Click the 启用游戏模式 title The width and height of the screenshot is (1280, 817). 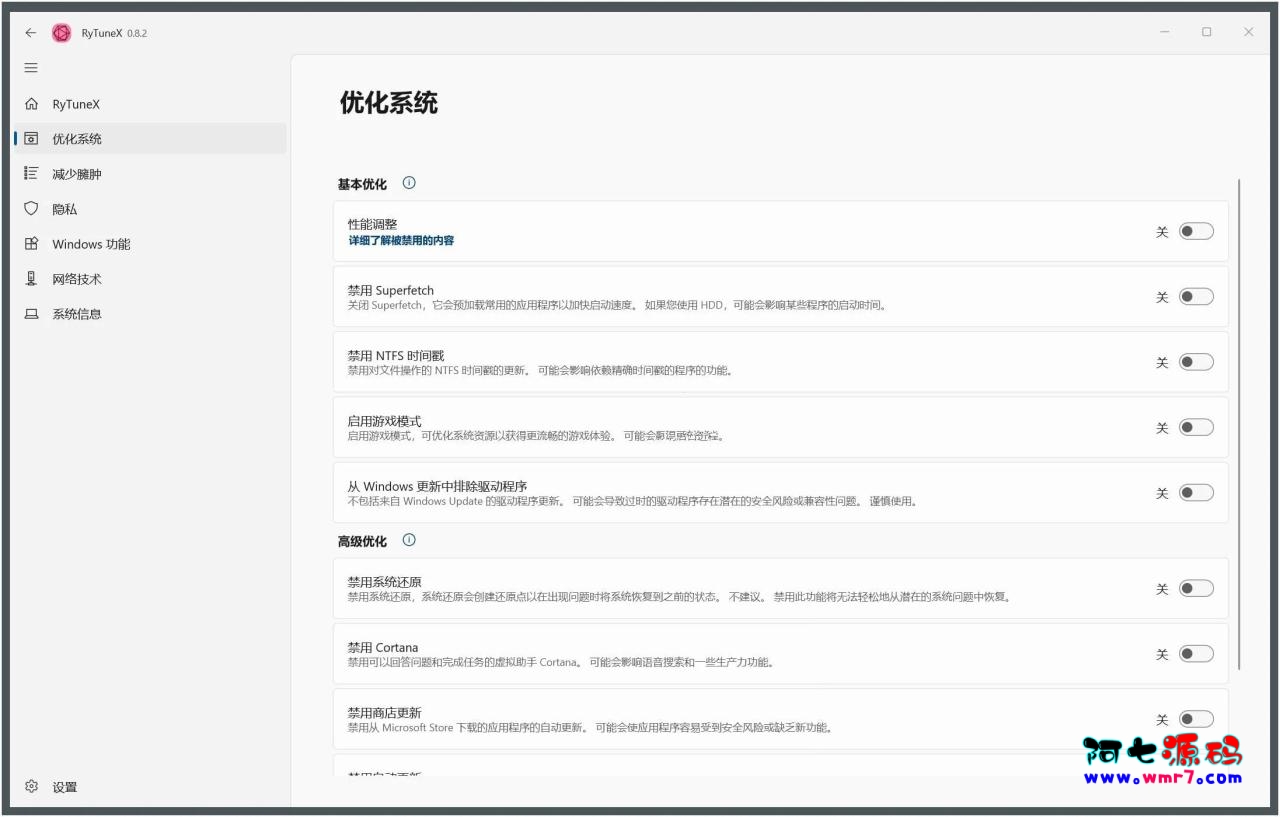[x=384, y=421]
